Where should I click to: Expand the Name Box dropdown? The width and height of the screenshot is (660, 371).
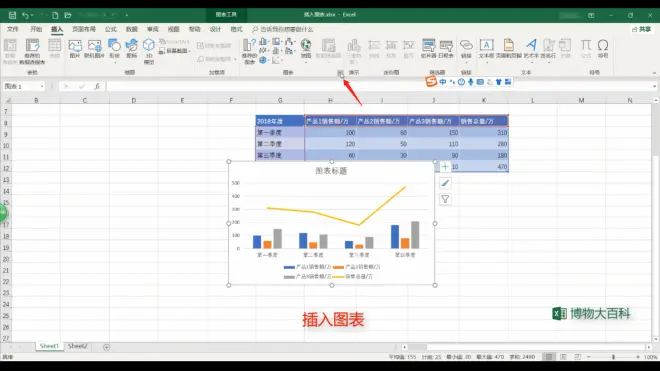(42, 86)
